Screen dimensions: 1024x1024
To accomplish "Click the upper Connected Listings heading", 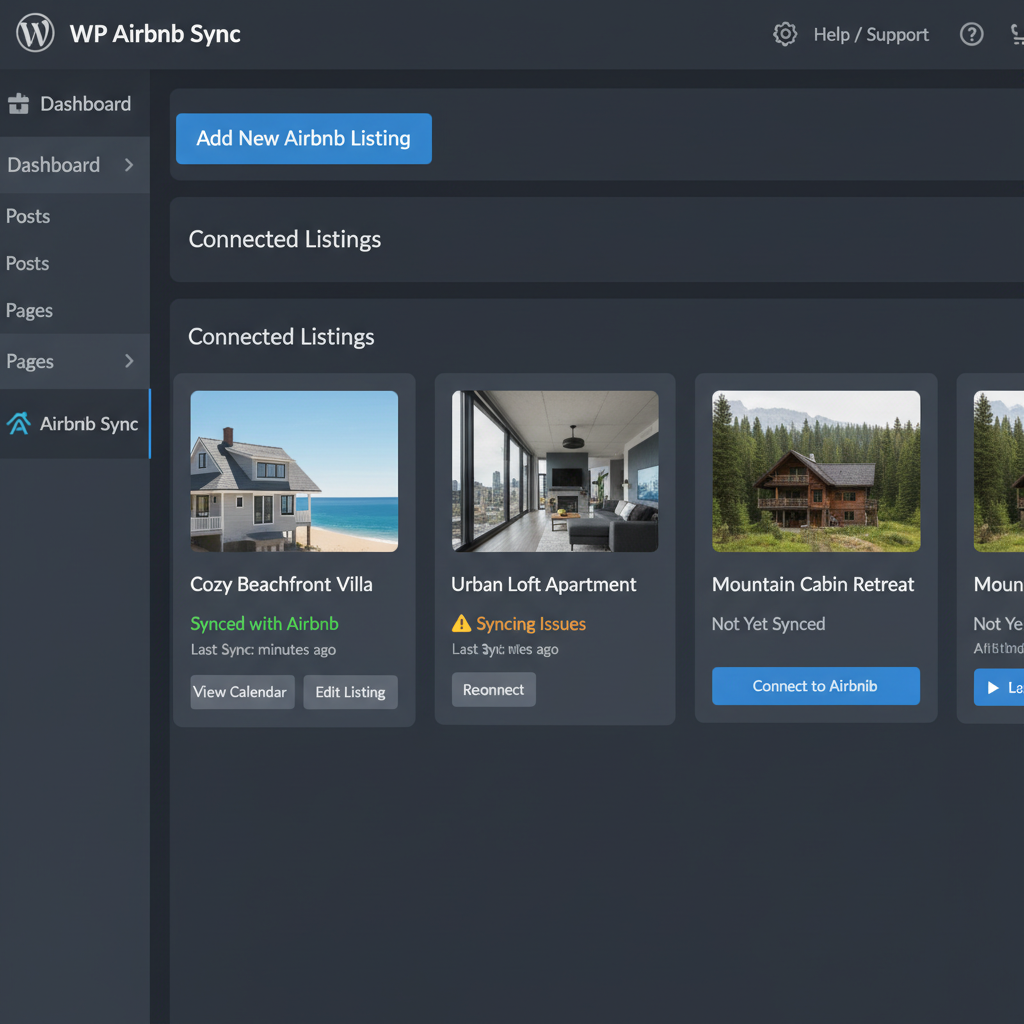I will point(285,239).
